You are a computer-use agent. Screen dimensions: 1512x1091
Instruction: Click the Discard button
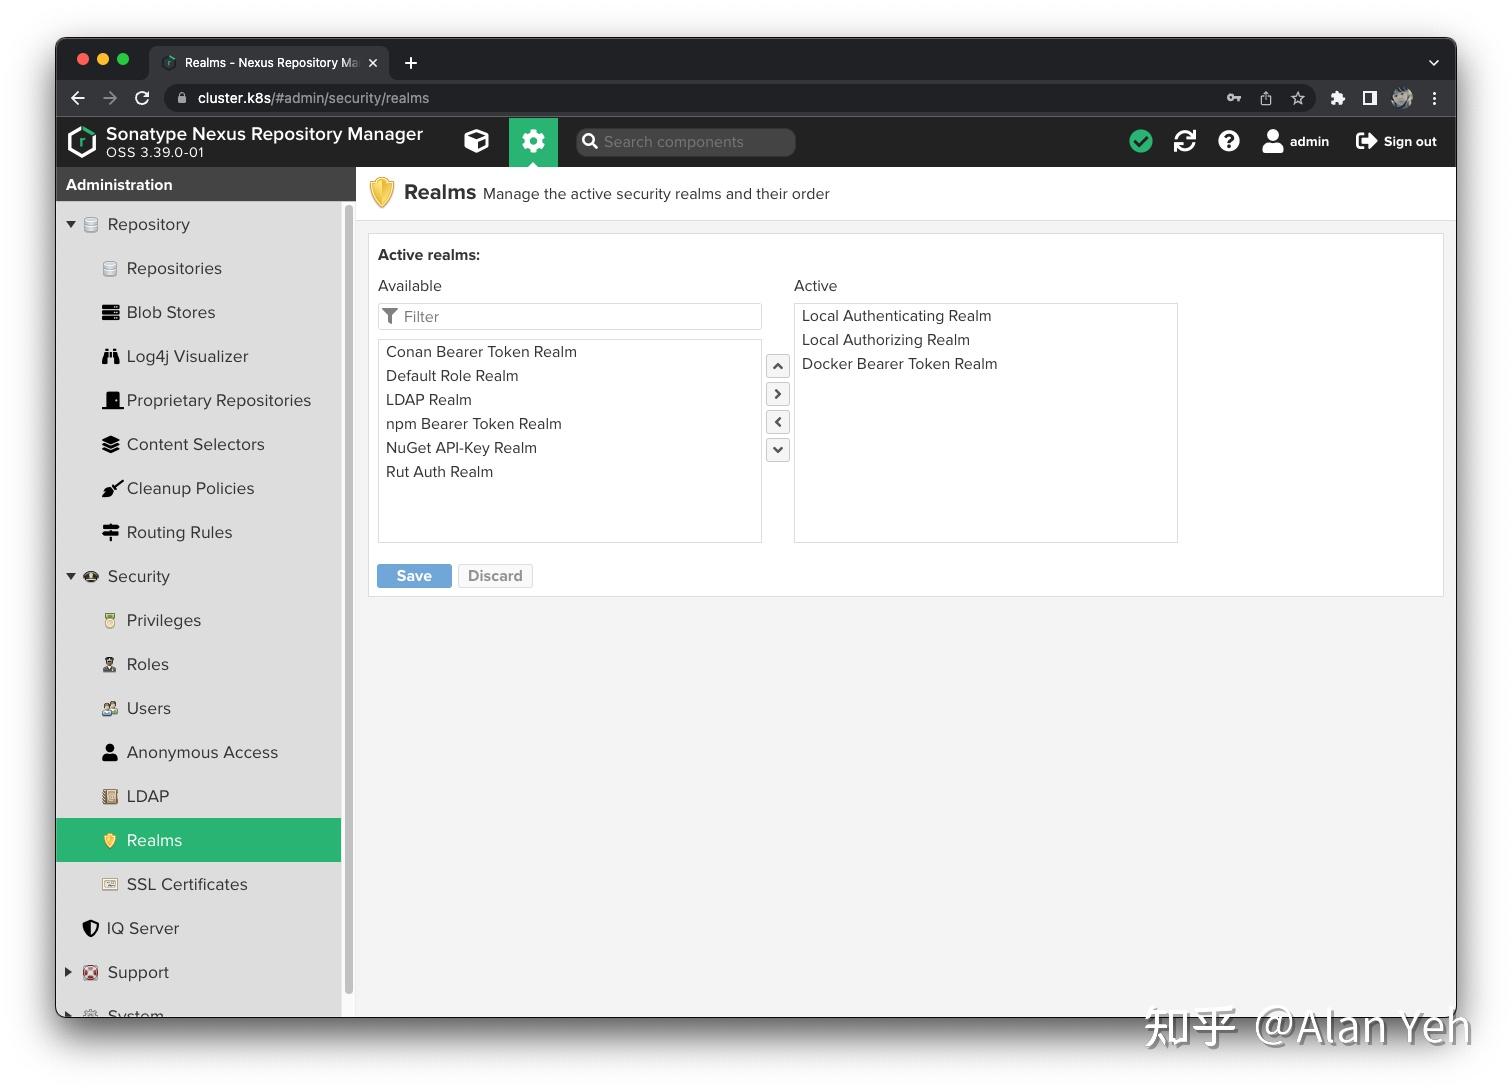pos(495,576)
